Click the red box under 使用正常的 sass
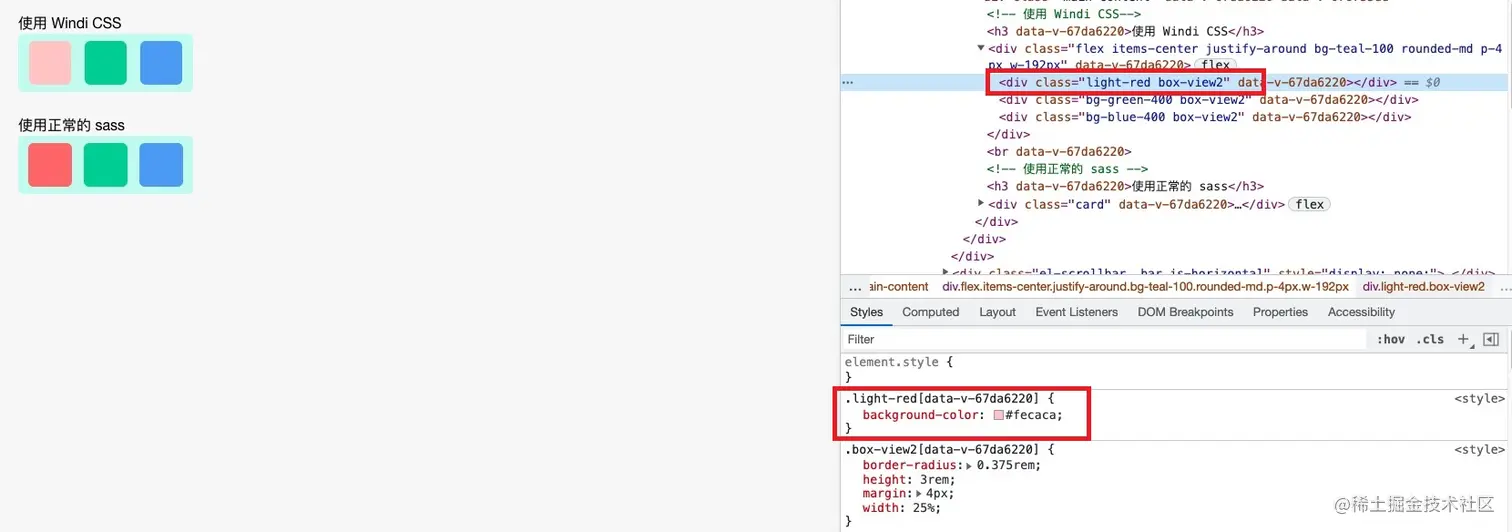This screenshot has height=532, width=1512. (x=50, y=164)
